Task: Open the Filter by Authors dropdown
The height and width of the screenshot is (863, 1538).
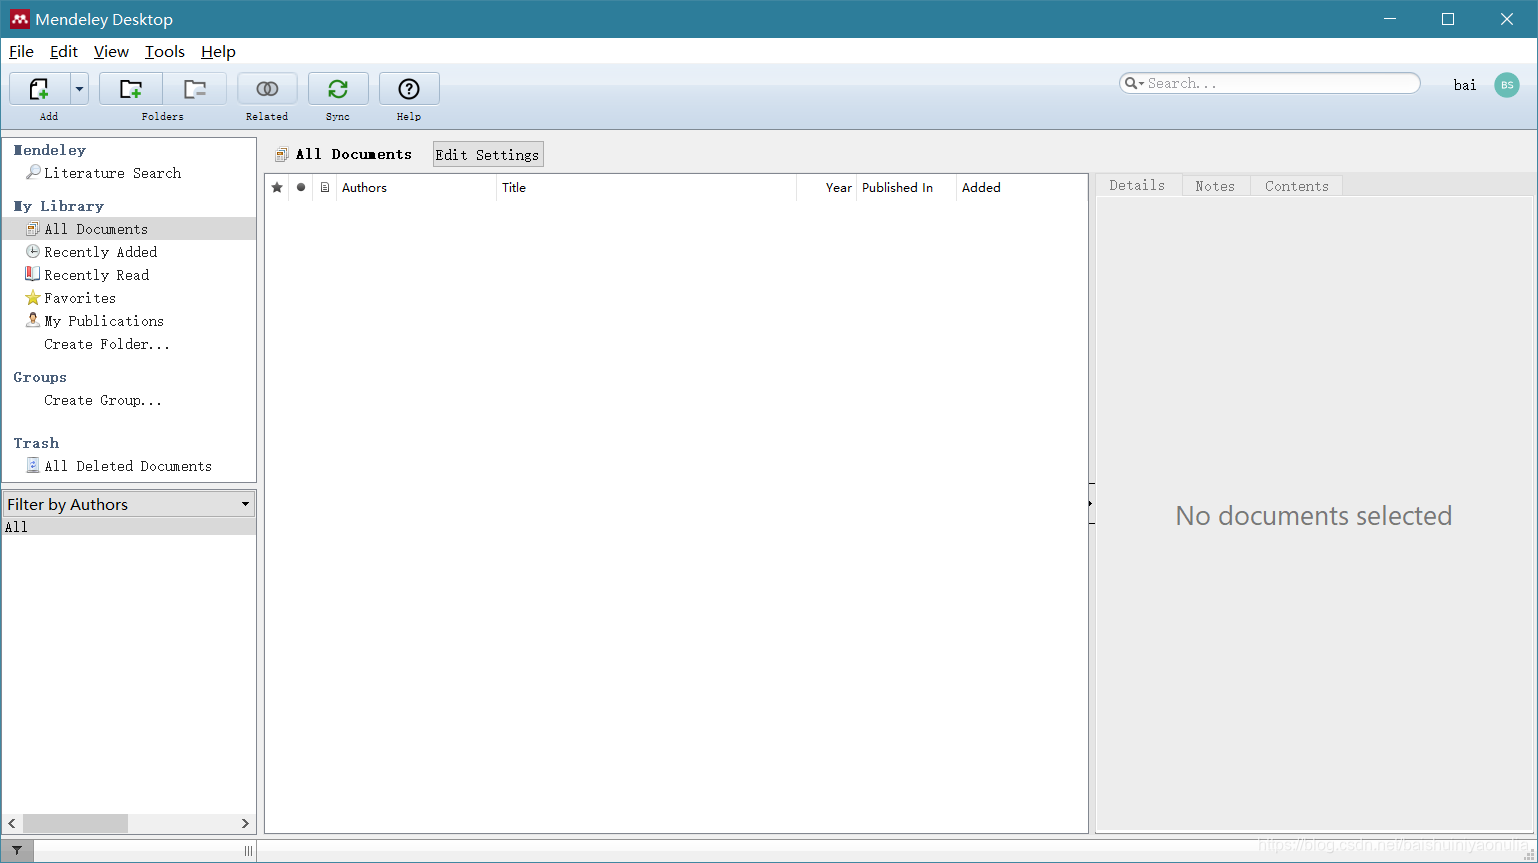Action: point(129,504)
